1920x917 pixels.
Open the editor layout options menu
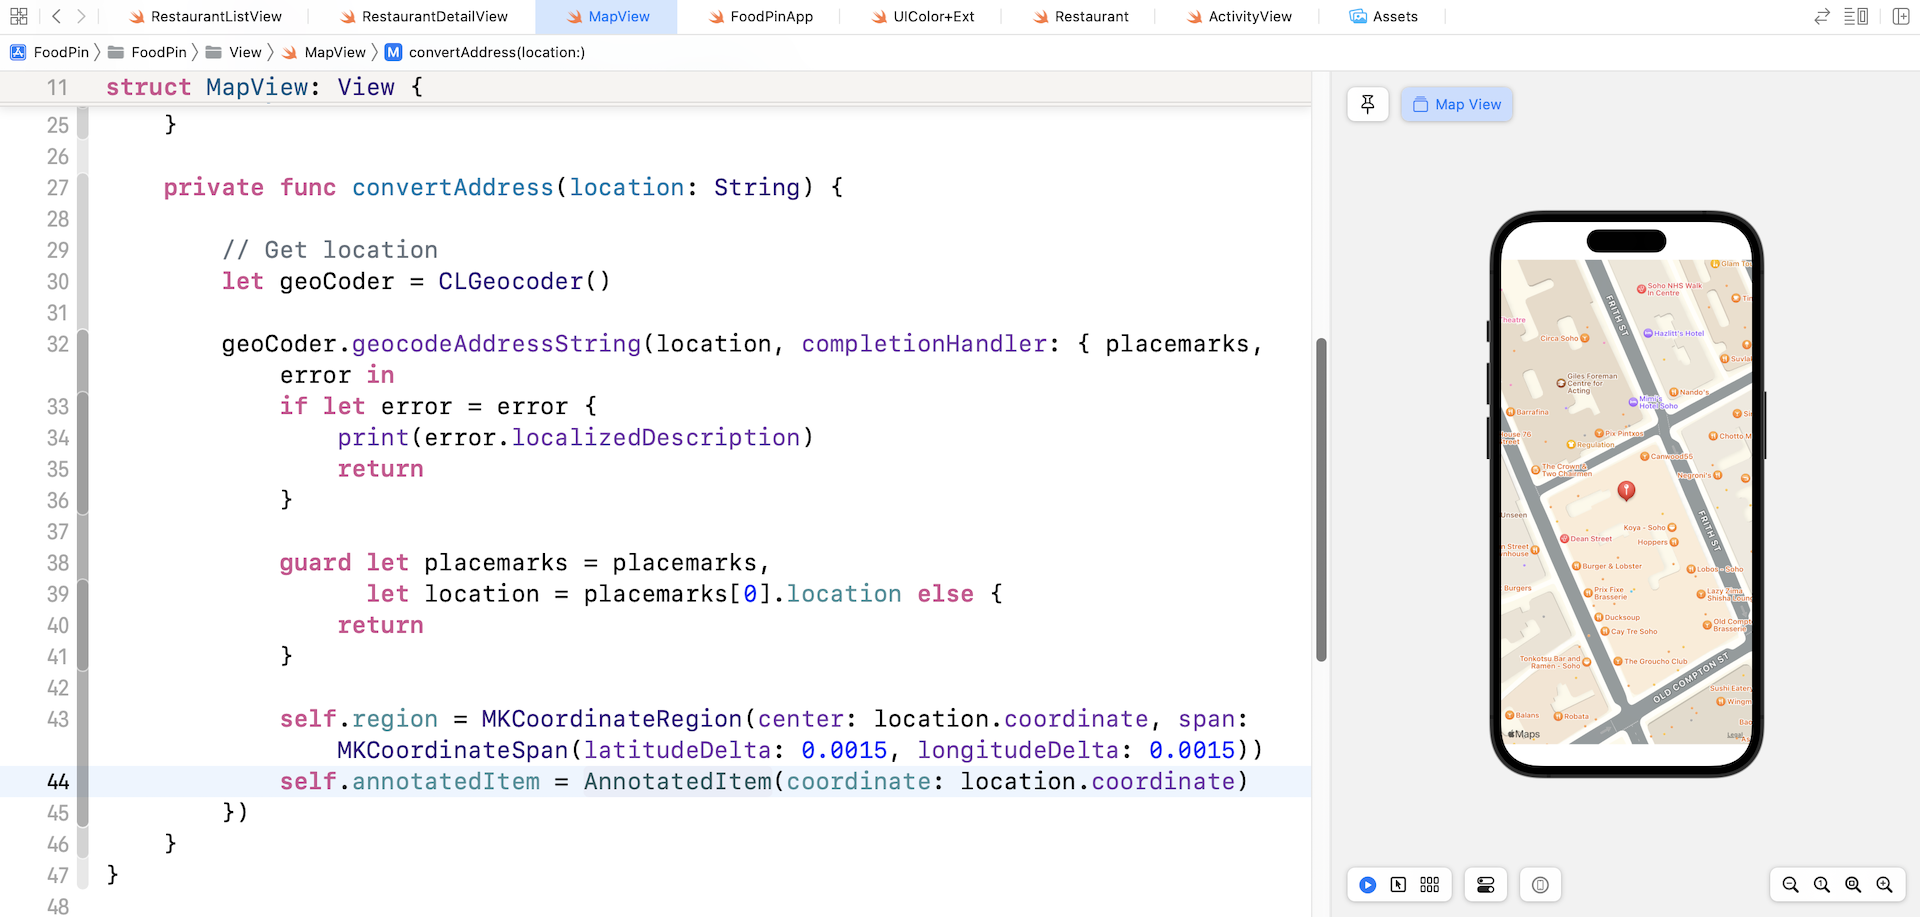coord(1856,16)
